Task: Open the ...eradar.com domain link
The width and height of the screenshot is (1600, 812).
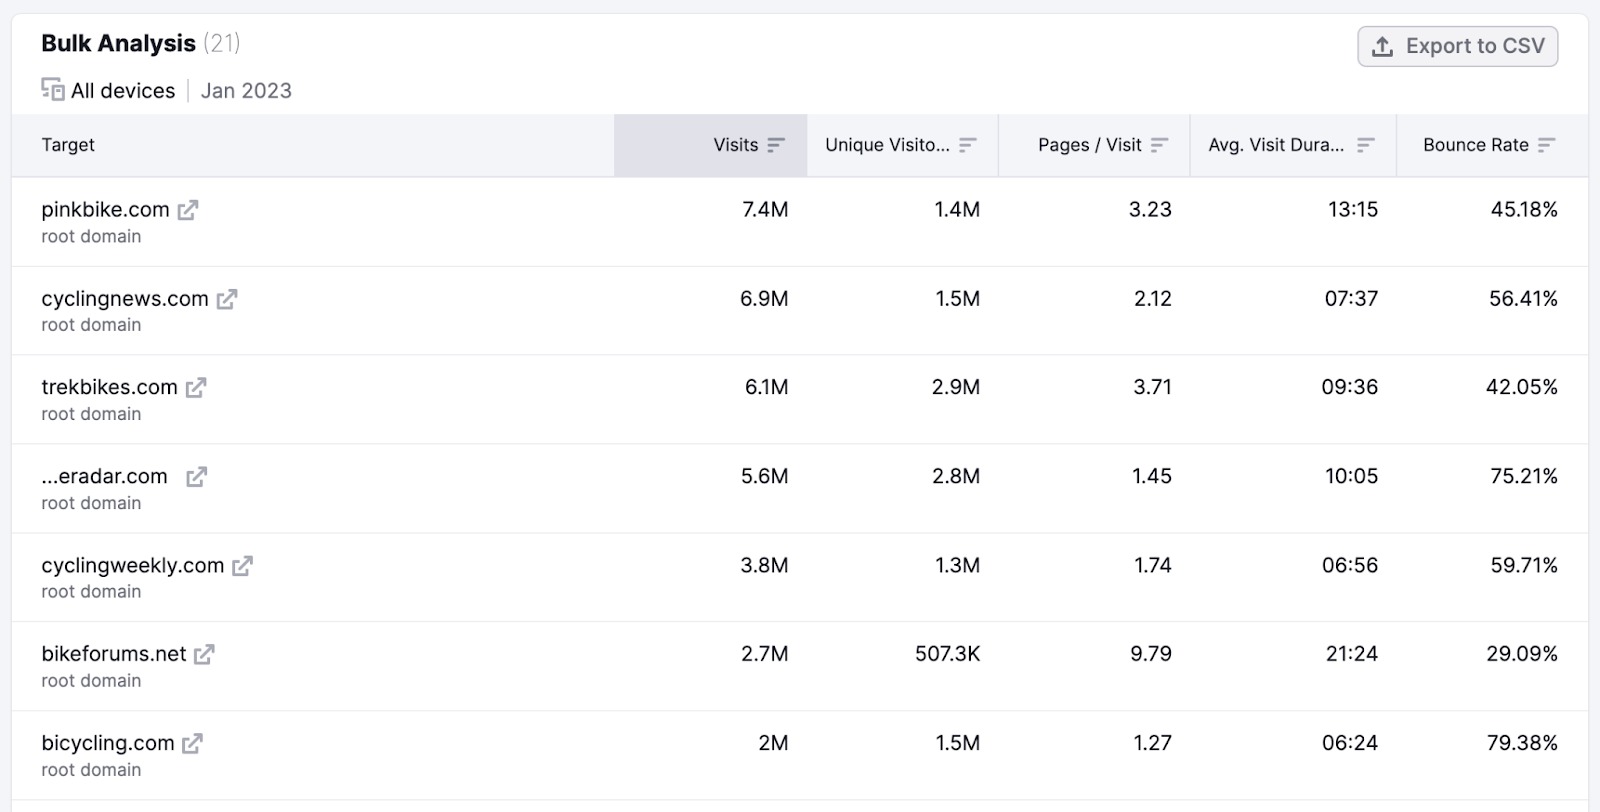Action: (104, 477)
